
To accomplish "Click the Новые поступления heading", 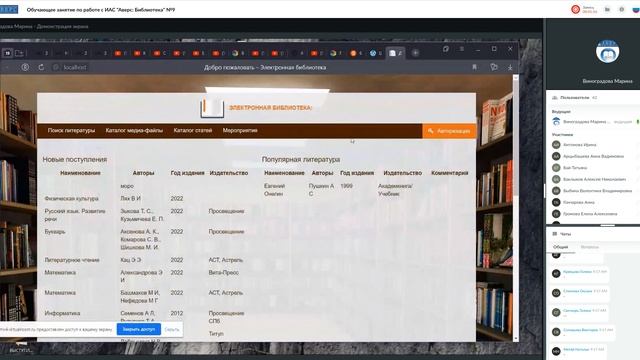I will (75, 160).
